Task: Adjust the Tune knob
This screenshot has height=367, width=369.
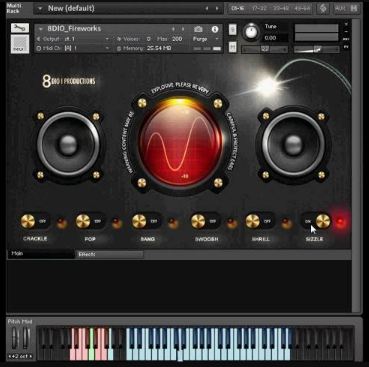Action: coord(251,32)
